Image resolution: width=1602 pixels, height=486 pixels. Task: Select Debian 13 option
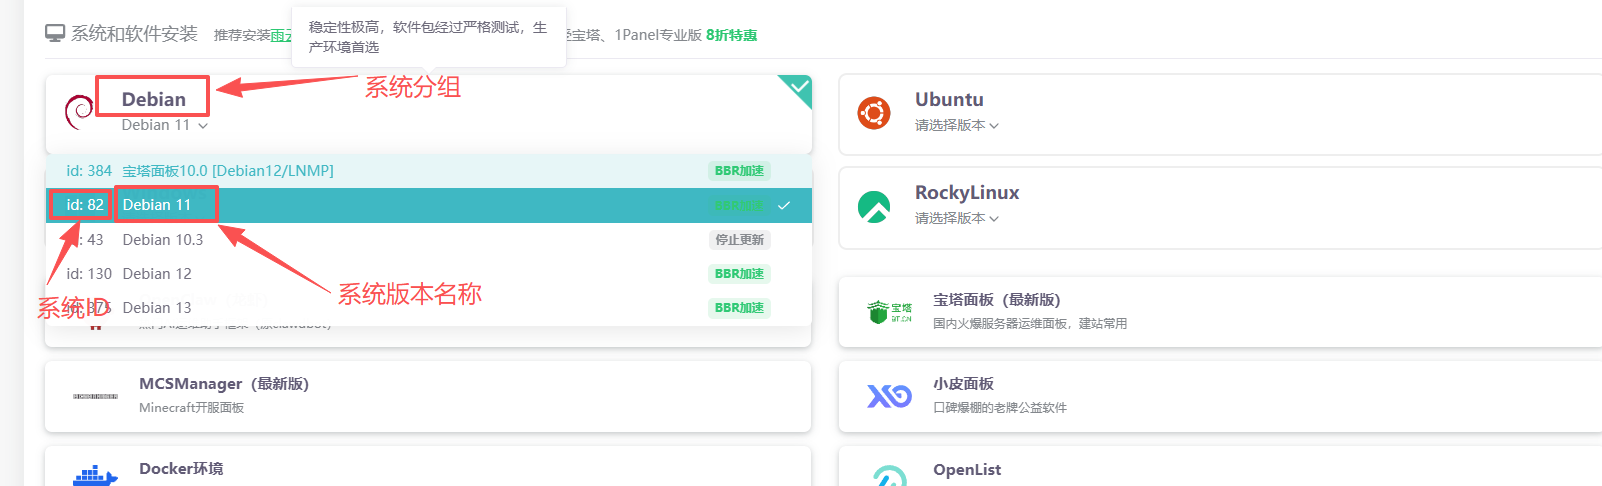pyautogui.click(x=428, y=308)
